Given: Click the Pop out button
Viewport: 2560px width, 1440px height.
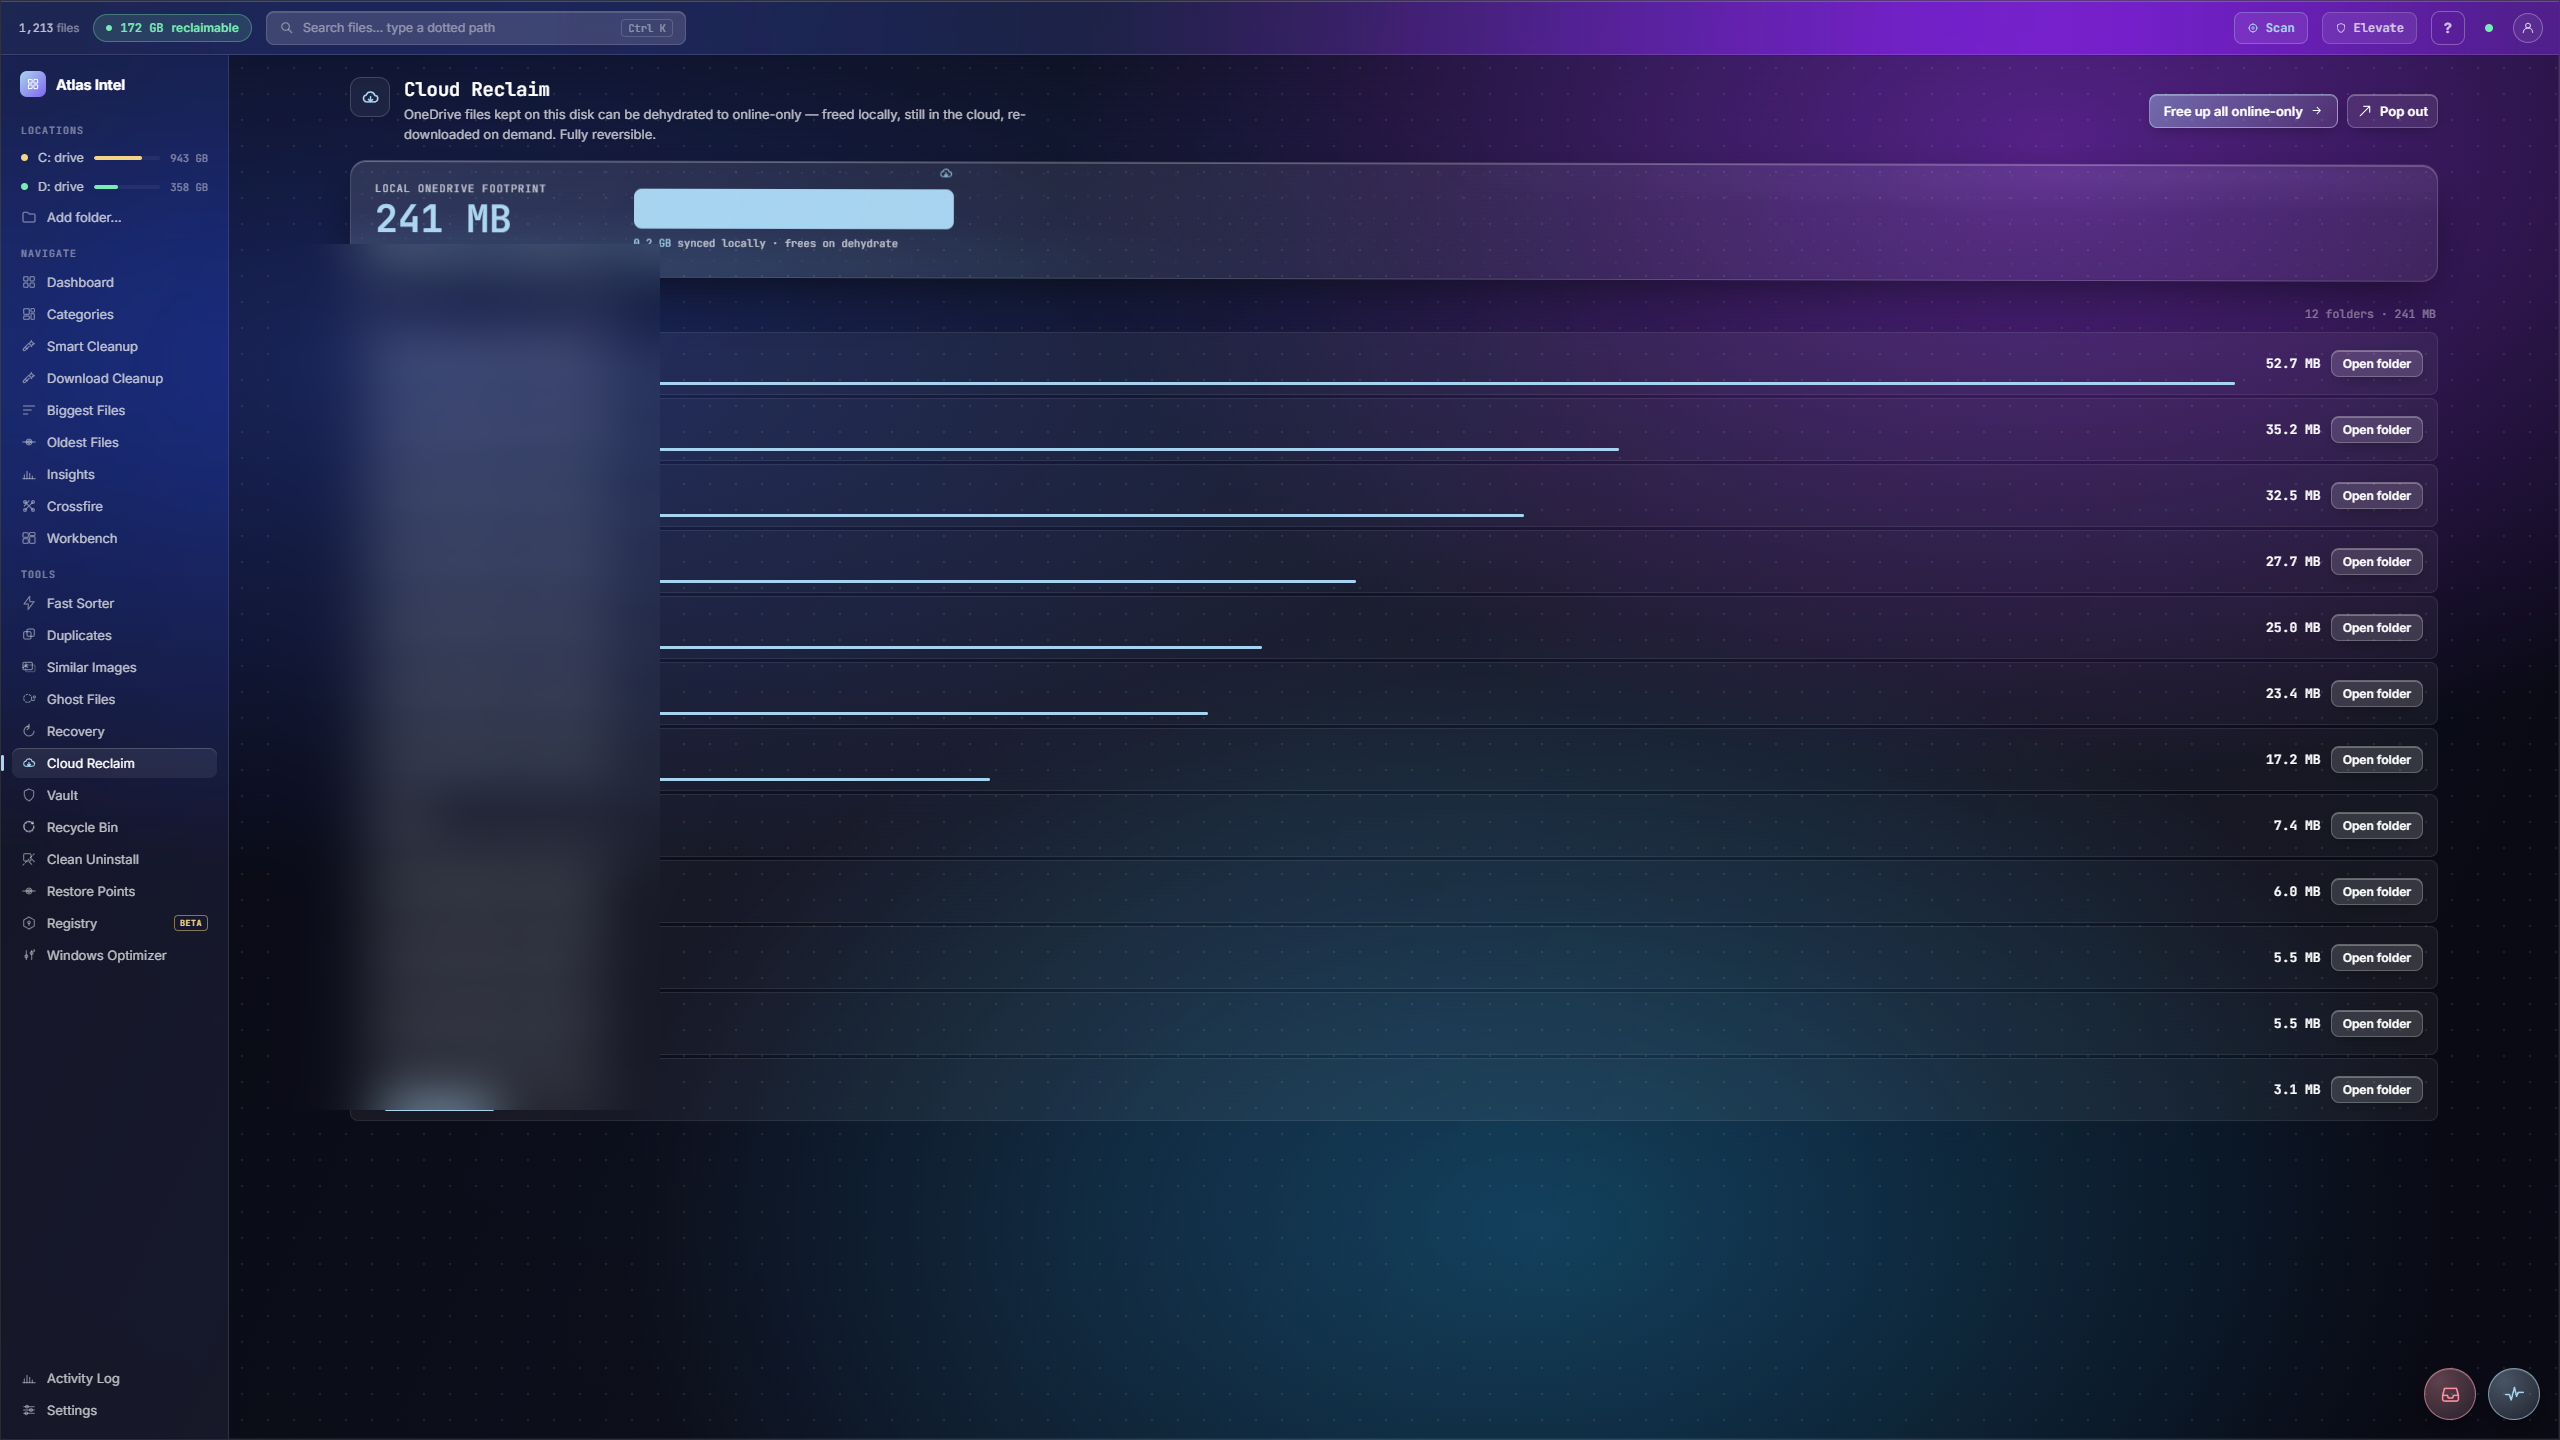Looking at the screenshot, I should [x=2392, y=111].
